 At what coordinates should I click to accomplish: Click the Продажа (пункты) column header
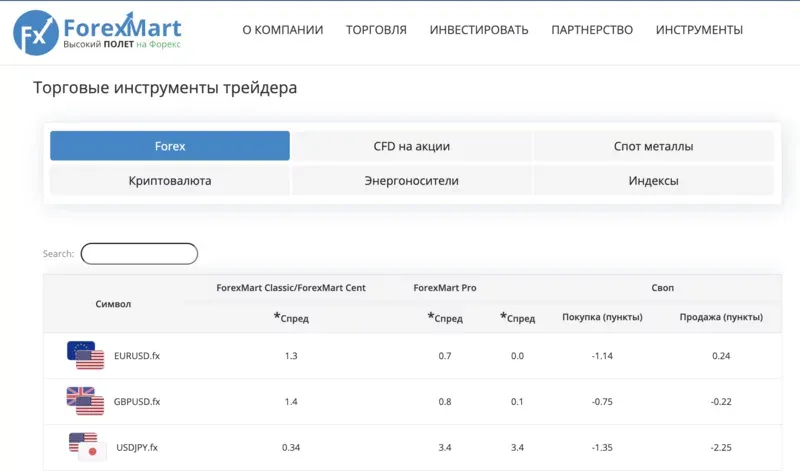point(721,317)
